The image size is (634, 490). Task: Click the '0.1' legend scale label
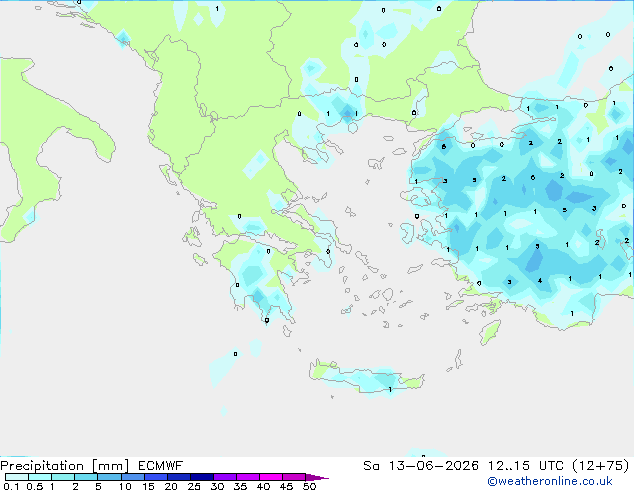[x=11, y=486]
